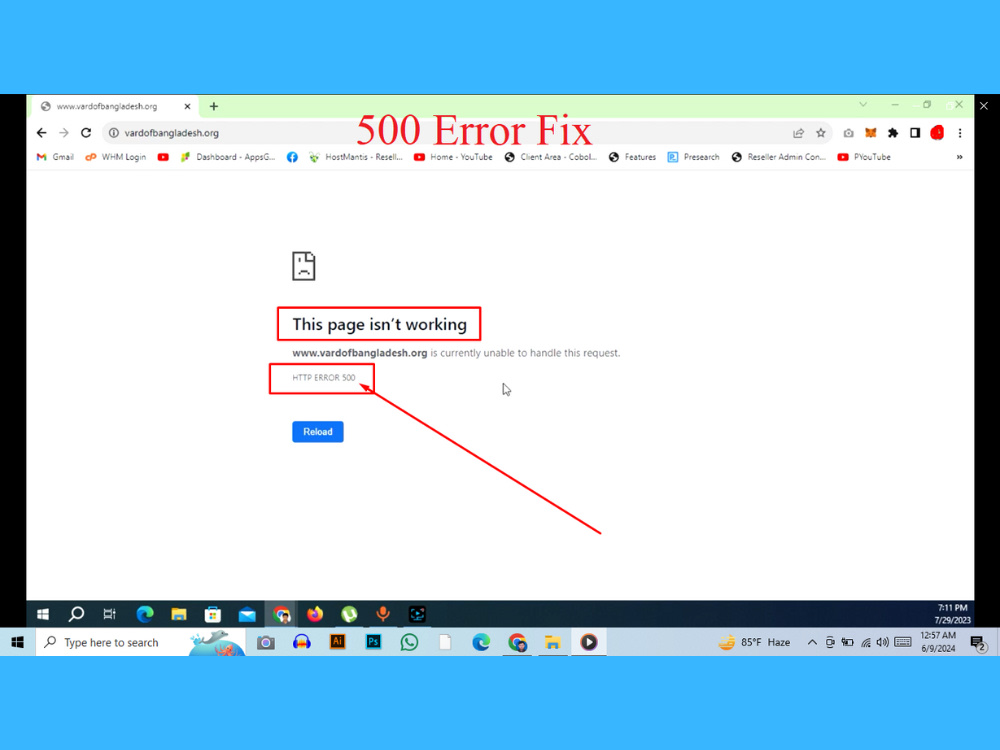Click the share page icon in address bar
1000x750 pixels.
pos(798,133)
